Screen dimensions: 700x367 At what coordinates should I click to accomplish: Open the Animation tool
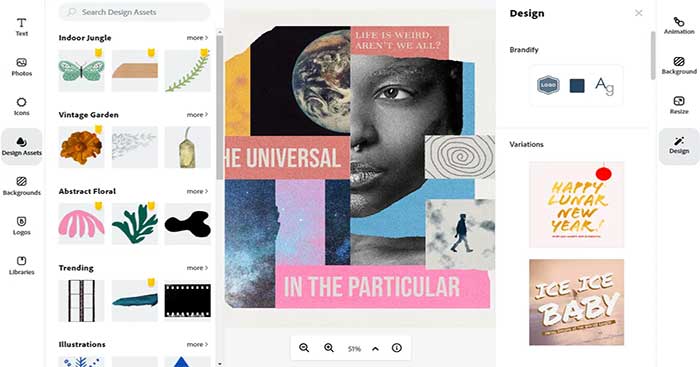point(679,25)
